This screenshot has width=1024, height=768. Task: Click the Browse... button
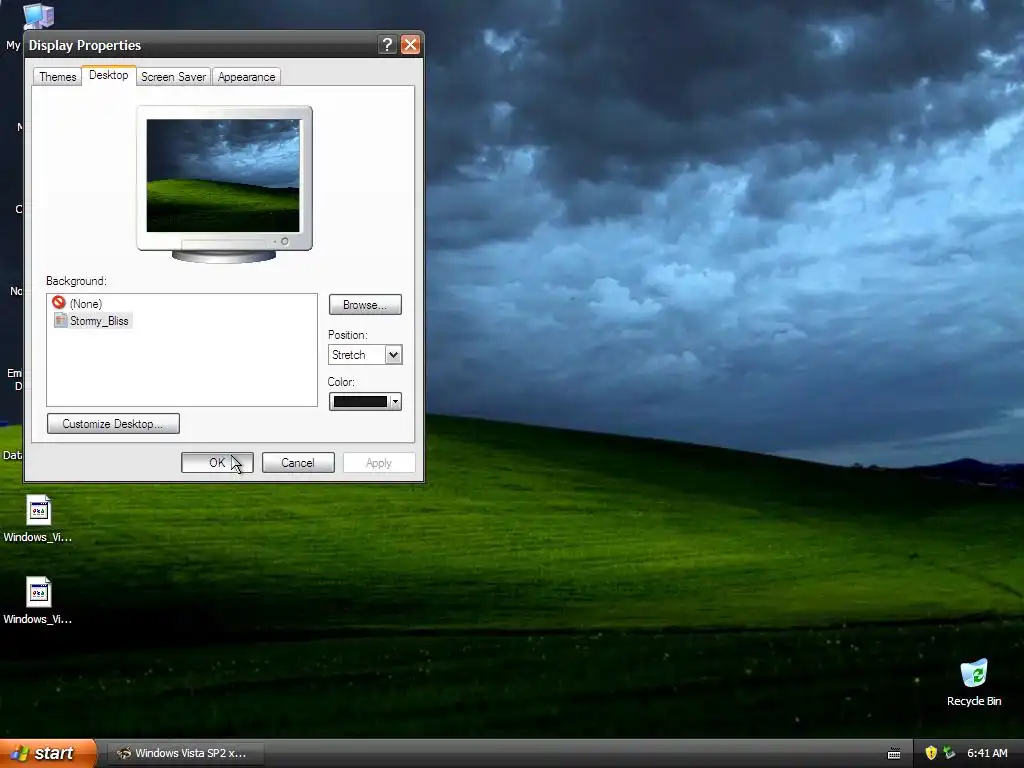point(365,305)
